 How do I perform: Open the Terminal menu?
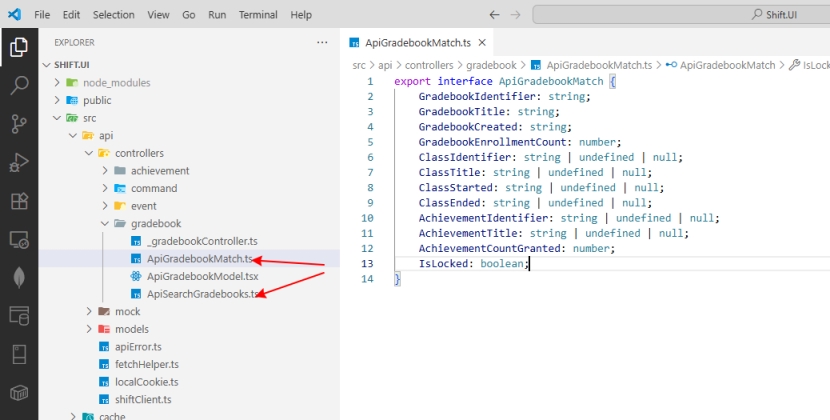(x=258, y=15)
